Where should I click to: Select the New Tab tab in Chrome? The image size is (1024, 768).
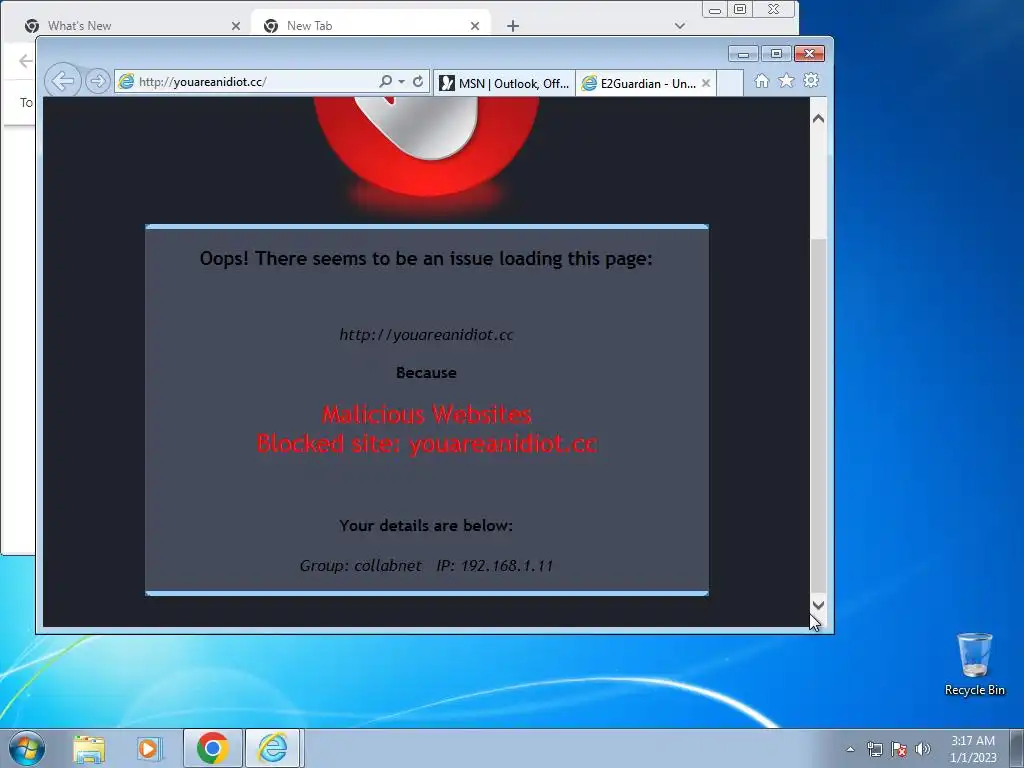coord(369,25)
